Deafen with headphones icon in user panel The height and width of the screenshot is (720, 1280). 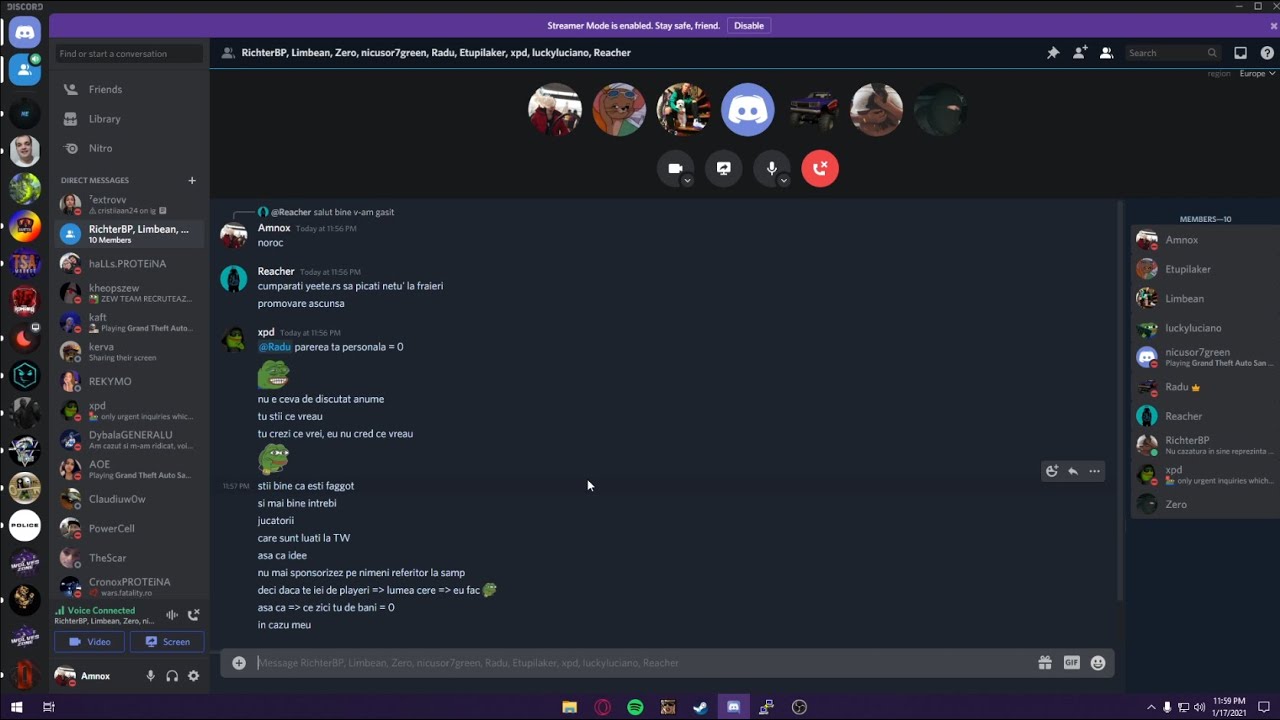[x=172, y=676]
